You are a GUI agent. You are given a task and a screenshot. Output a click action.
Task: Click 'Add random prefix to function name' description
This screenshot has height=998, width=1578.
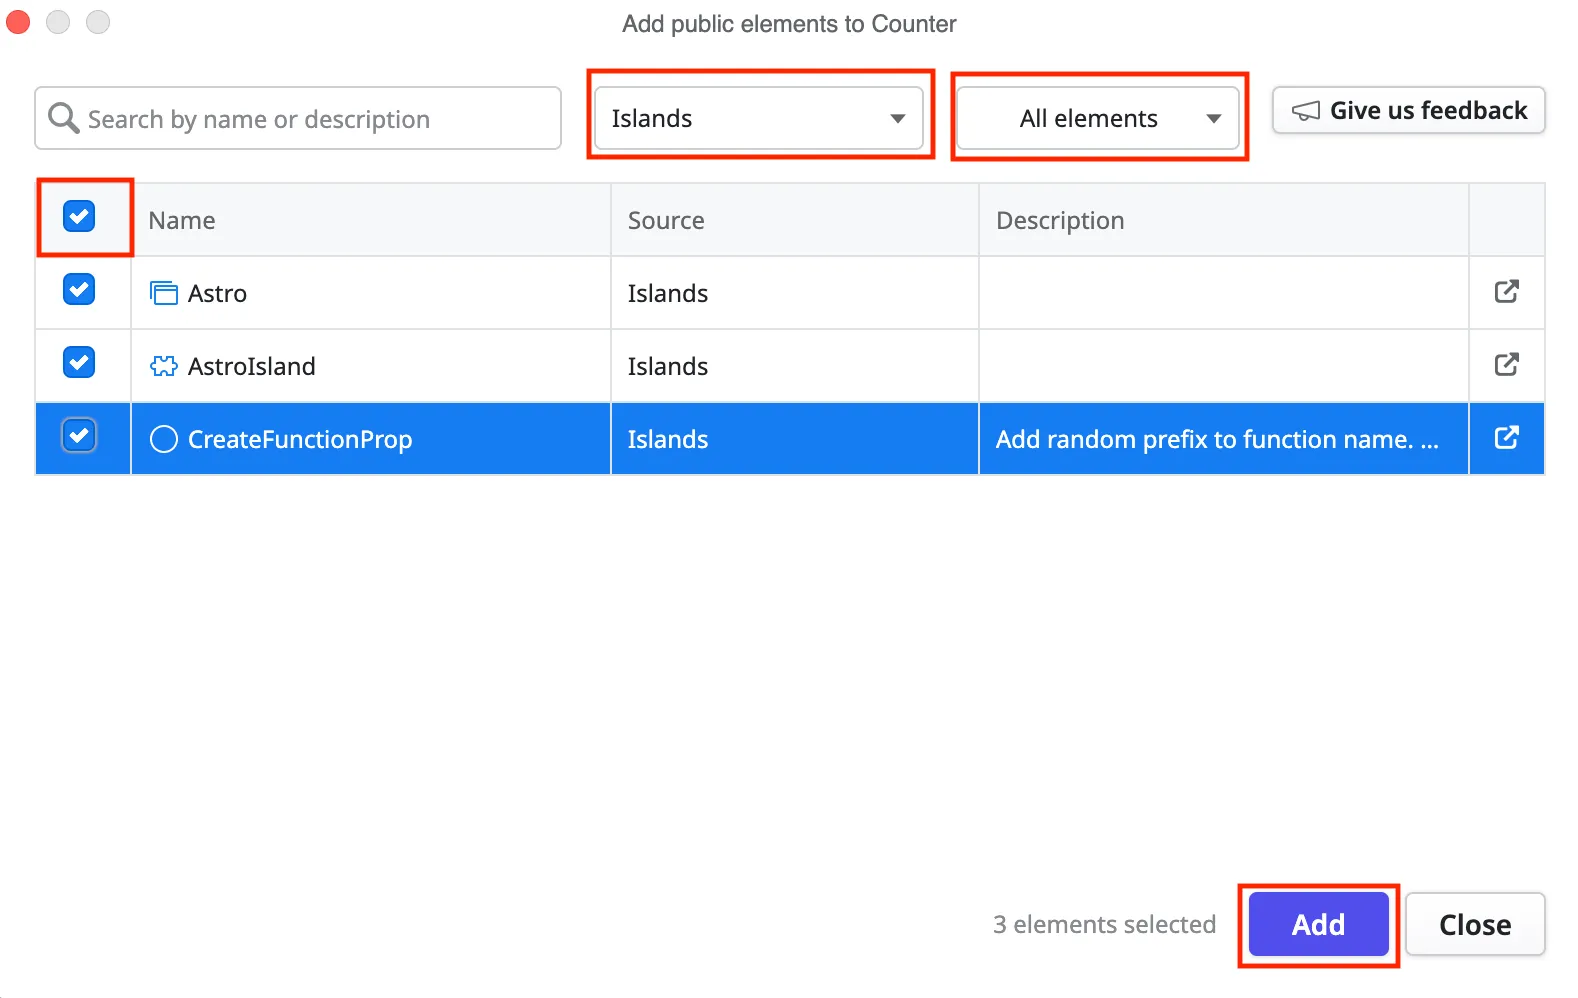[1217, 439]
